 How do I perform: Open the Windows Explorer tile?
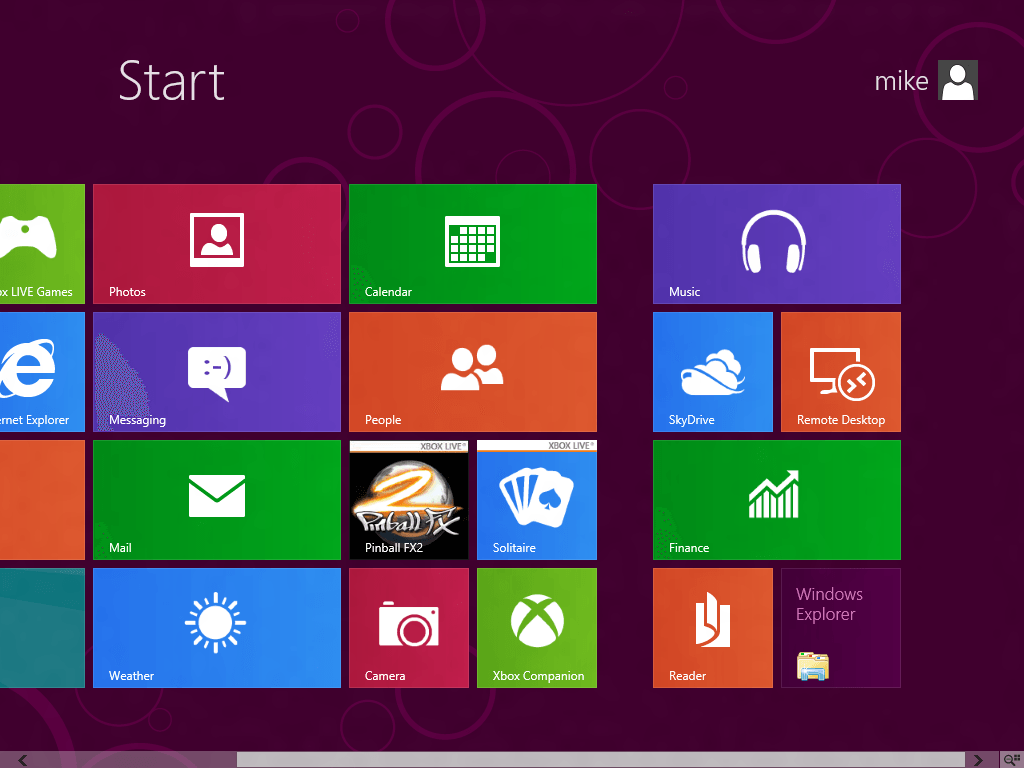point(840,627)
